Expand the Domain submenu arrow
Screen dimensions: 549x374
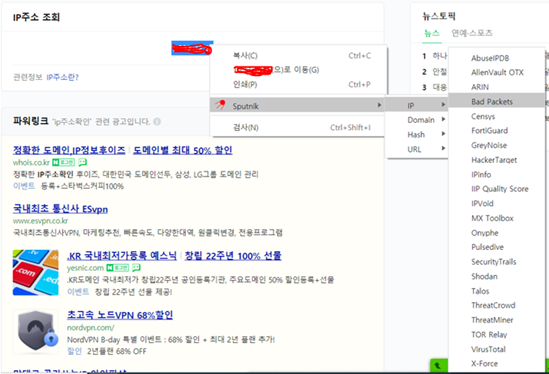[443, 119]
